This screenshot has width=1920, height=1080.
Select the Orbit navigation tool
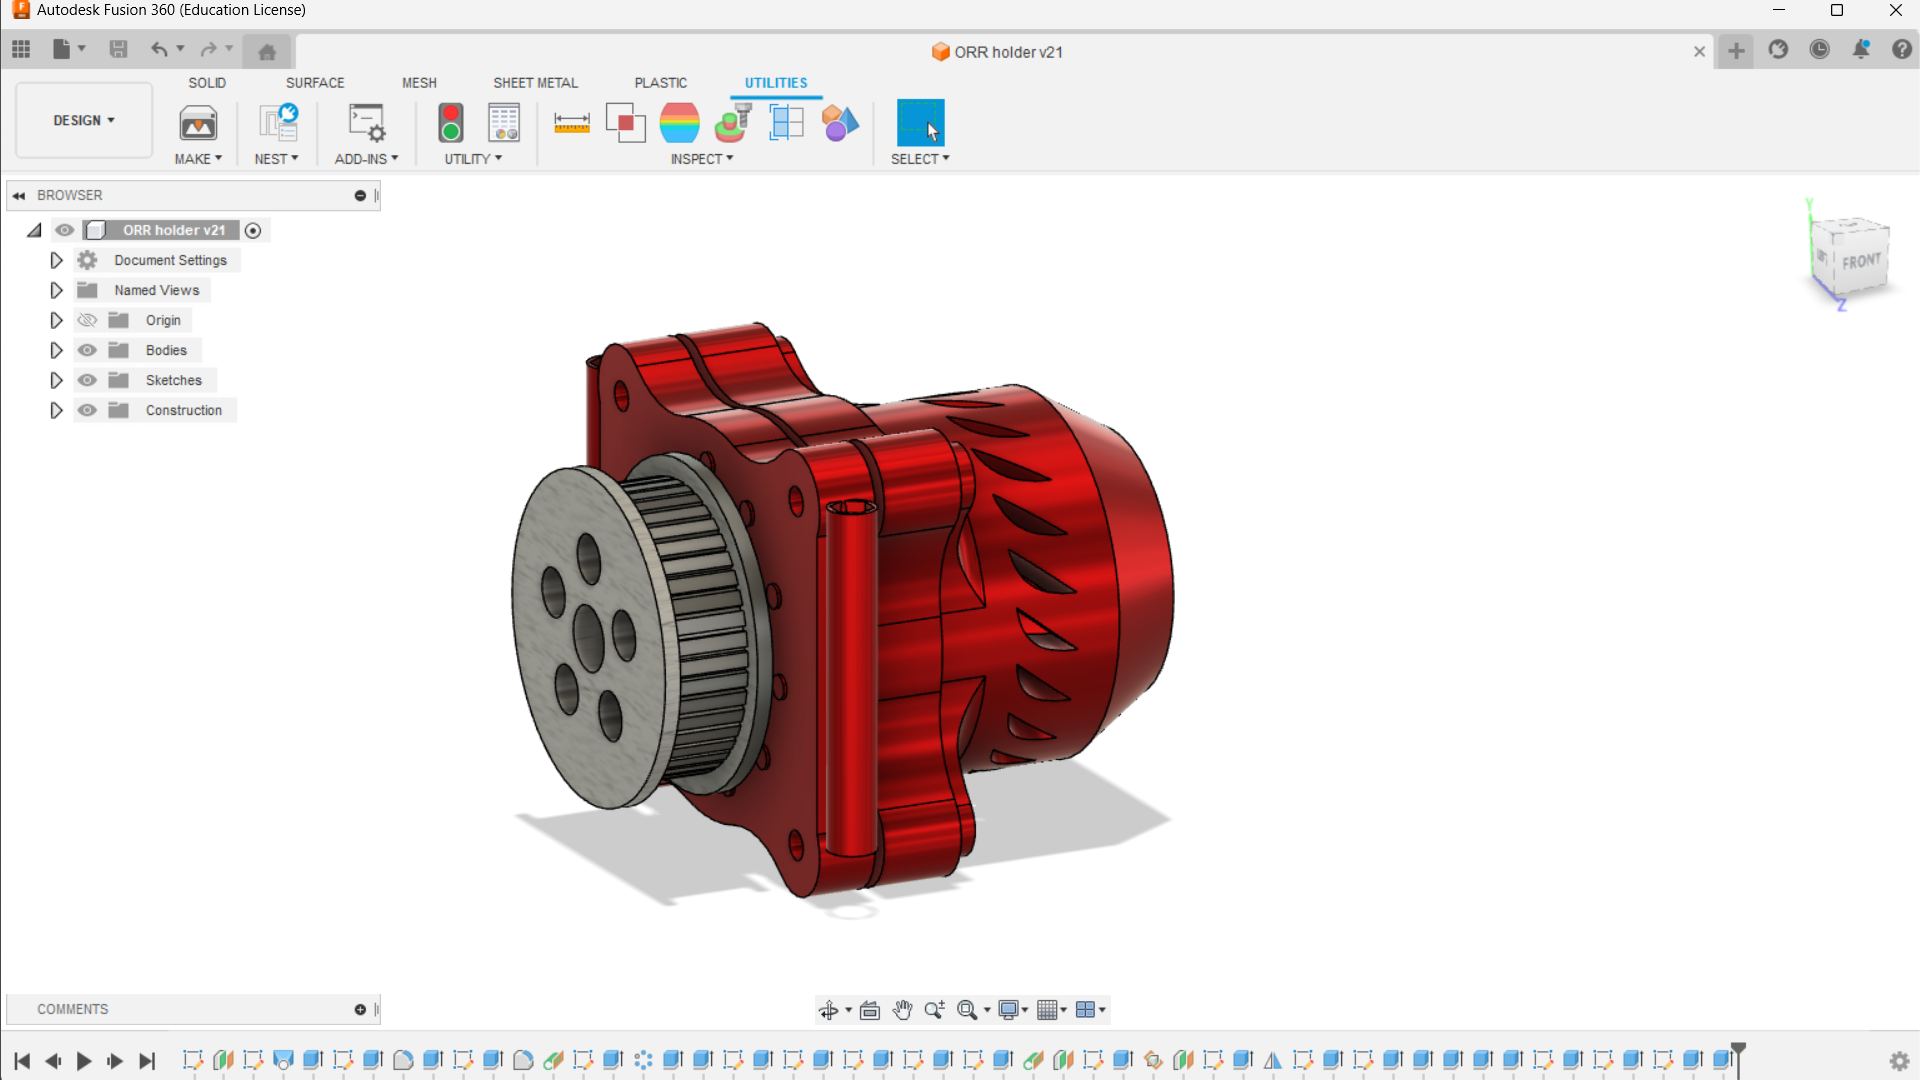coord(829,1010)
